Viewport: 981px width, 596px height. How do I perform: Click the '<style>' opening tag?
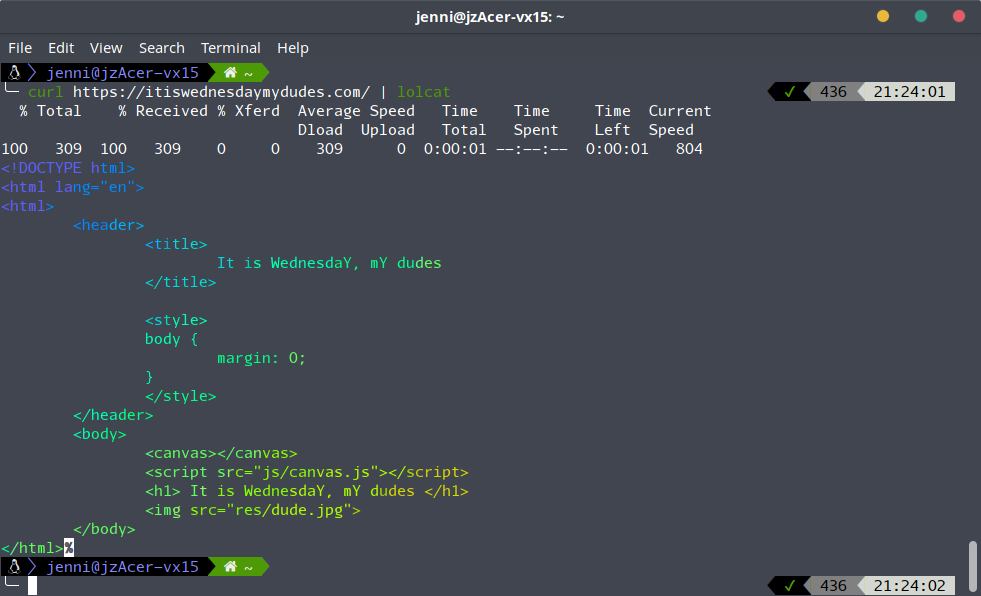pyautogui.click(x=176, y=320)
